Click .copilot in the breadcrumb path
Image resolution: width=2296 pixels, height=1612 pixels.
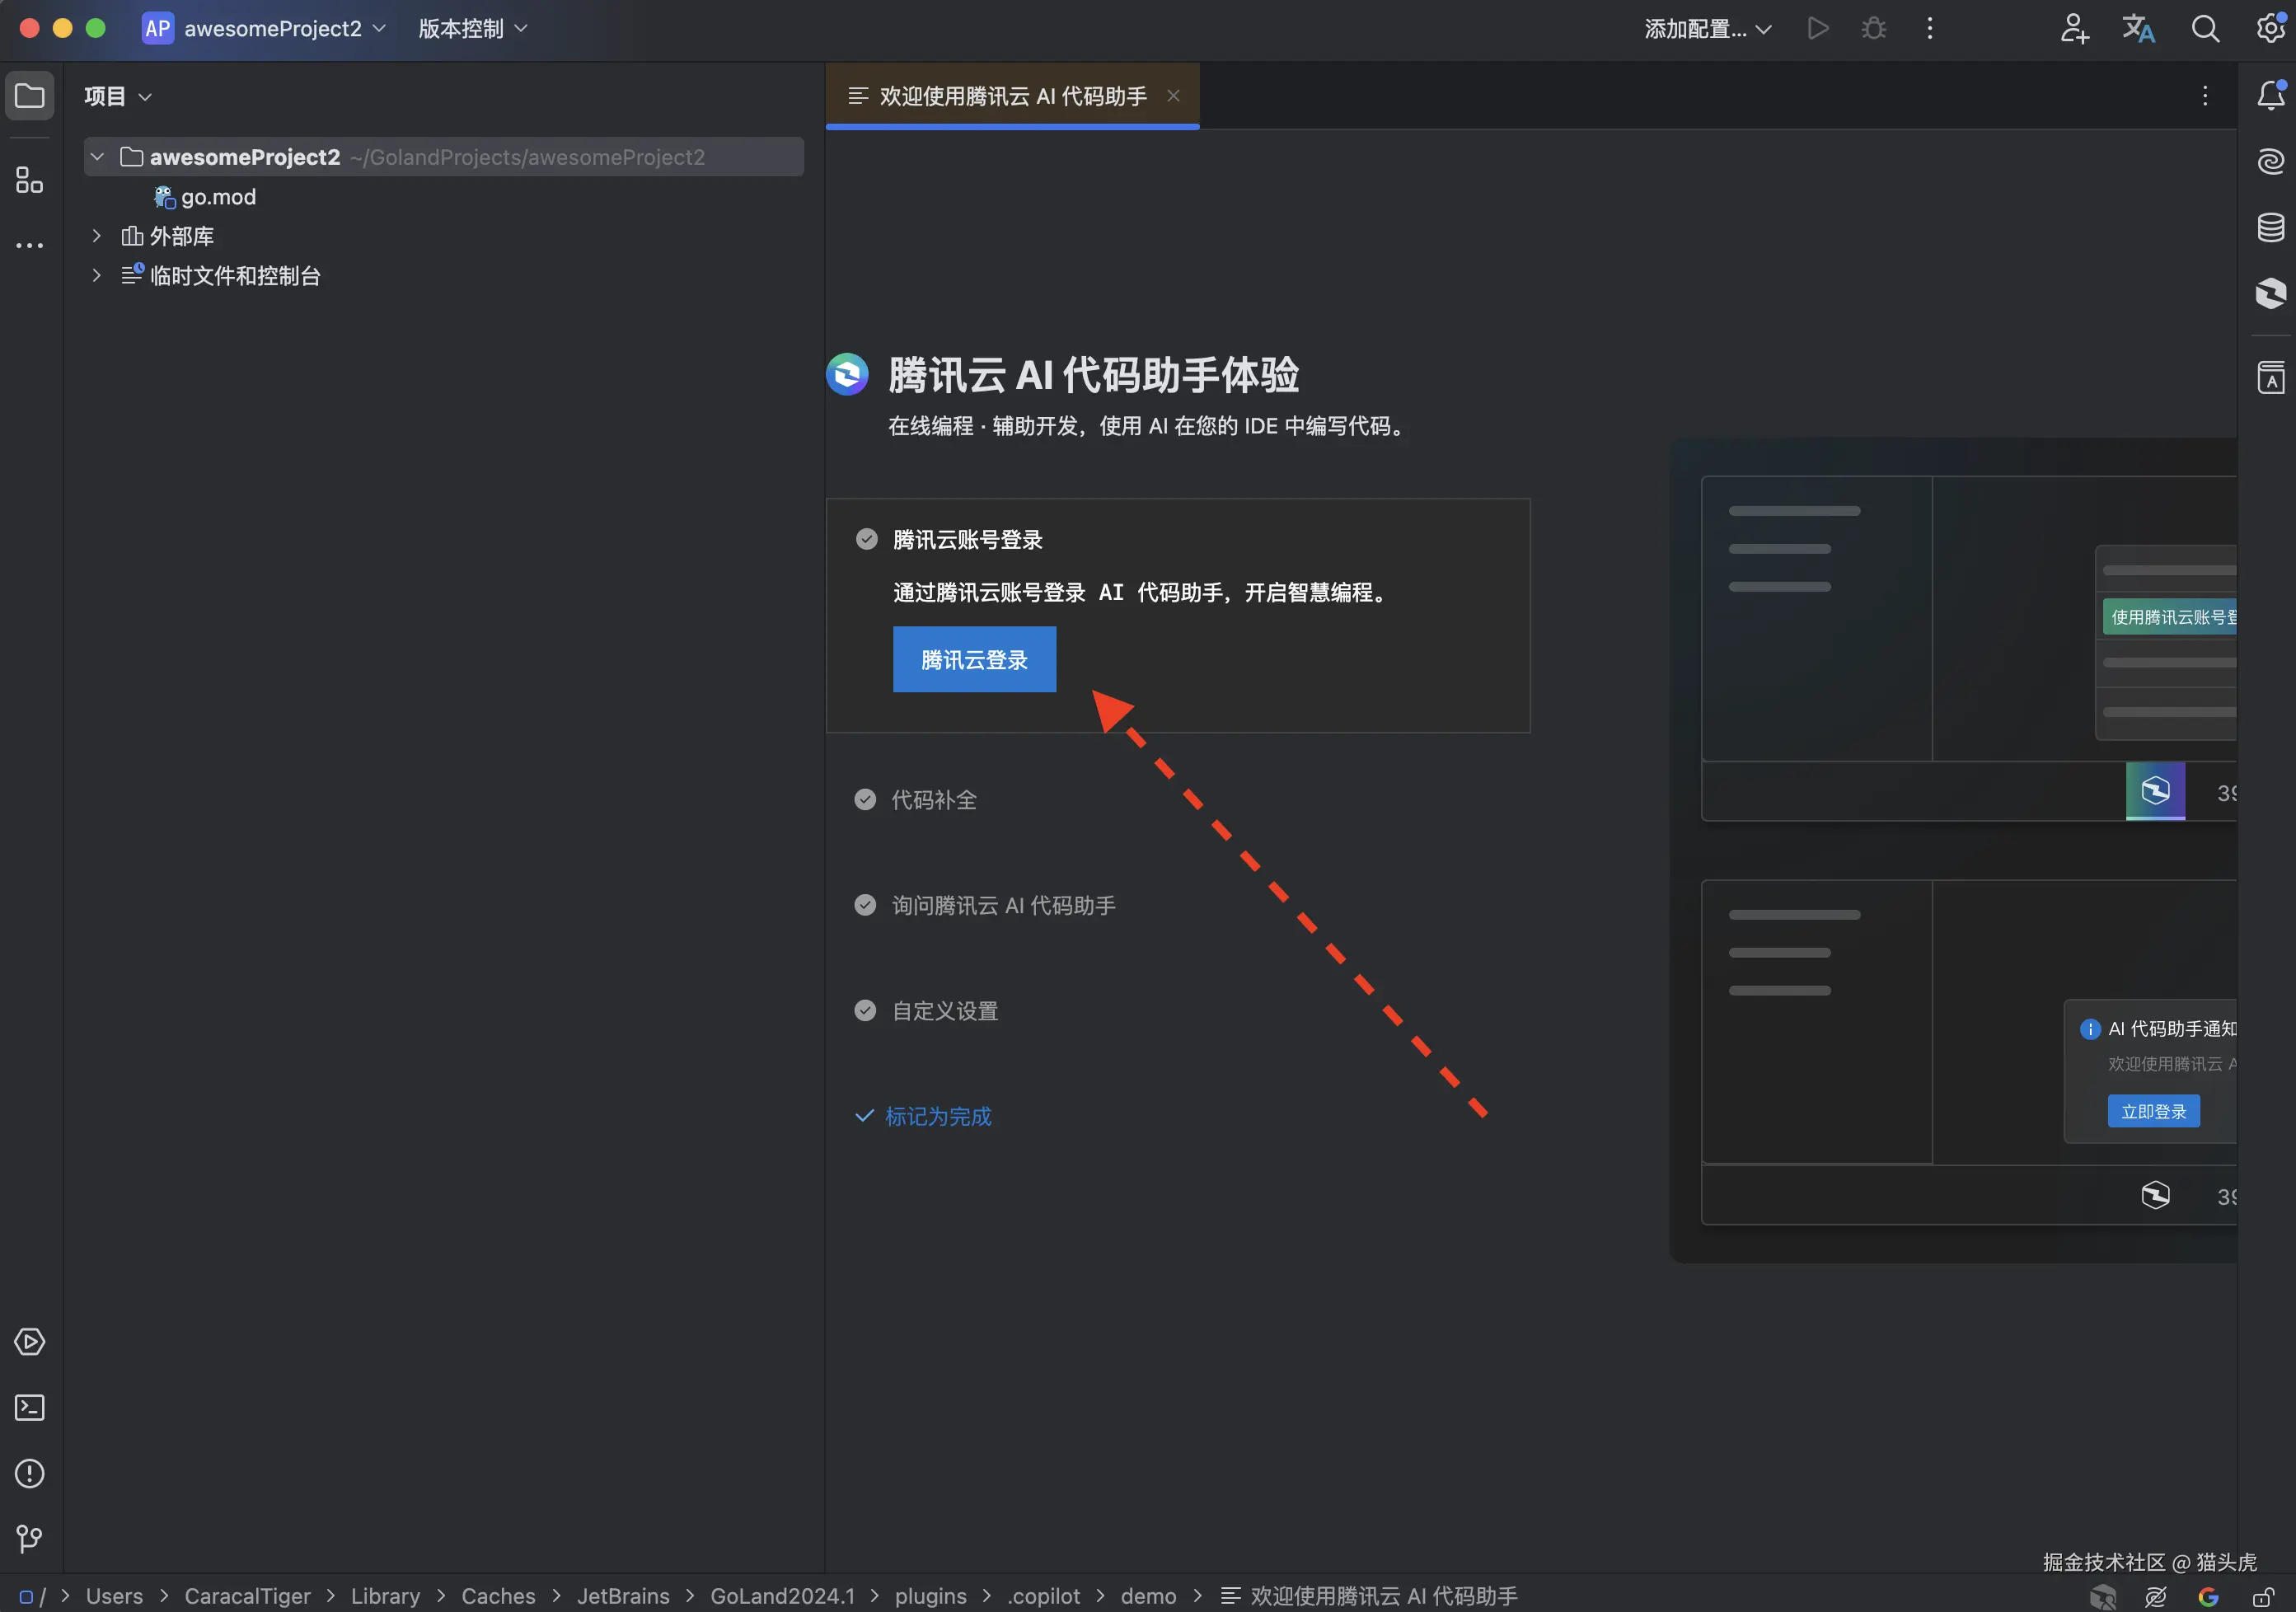coord(1043,1596)
